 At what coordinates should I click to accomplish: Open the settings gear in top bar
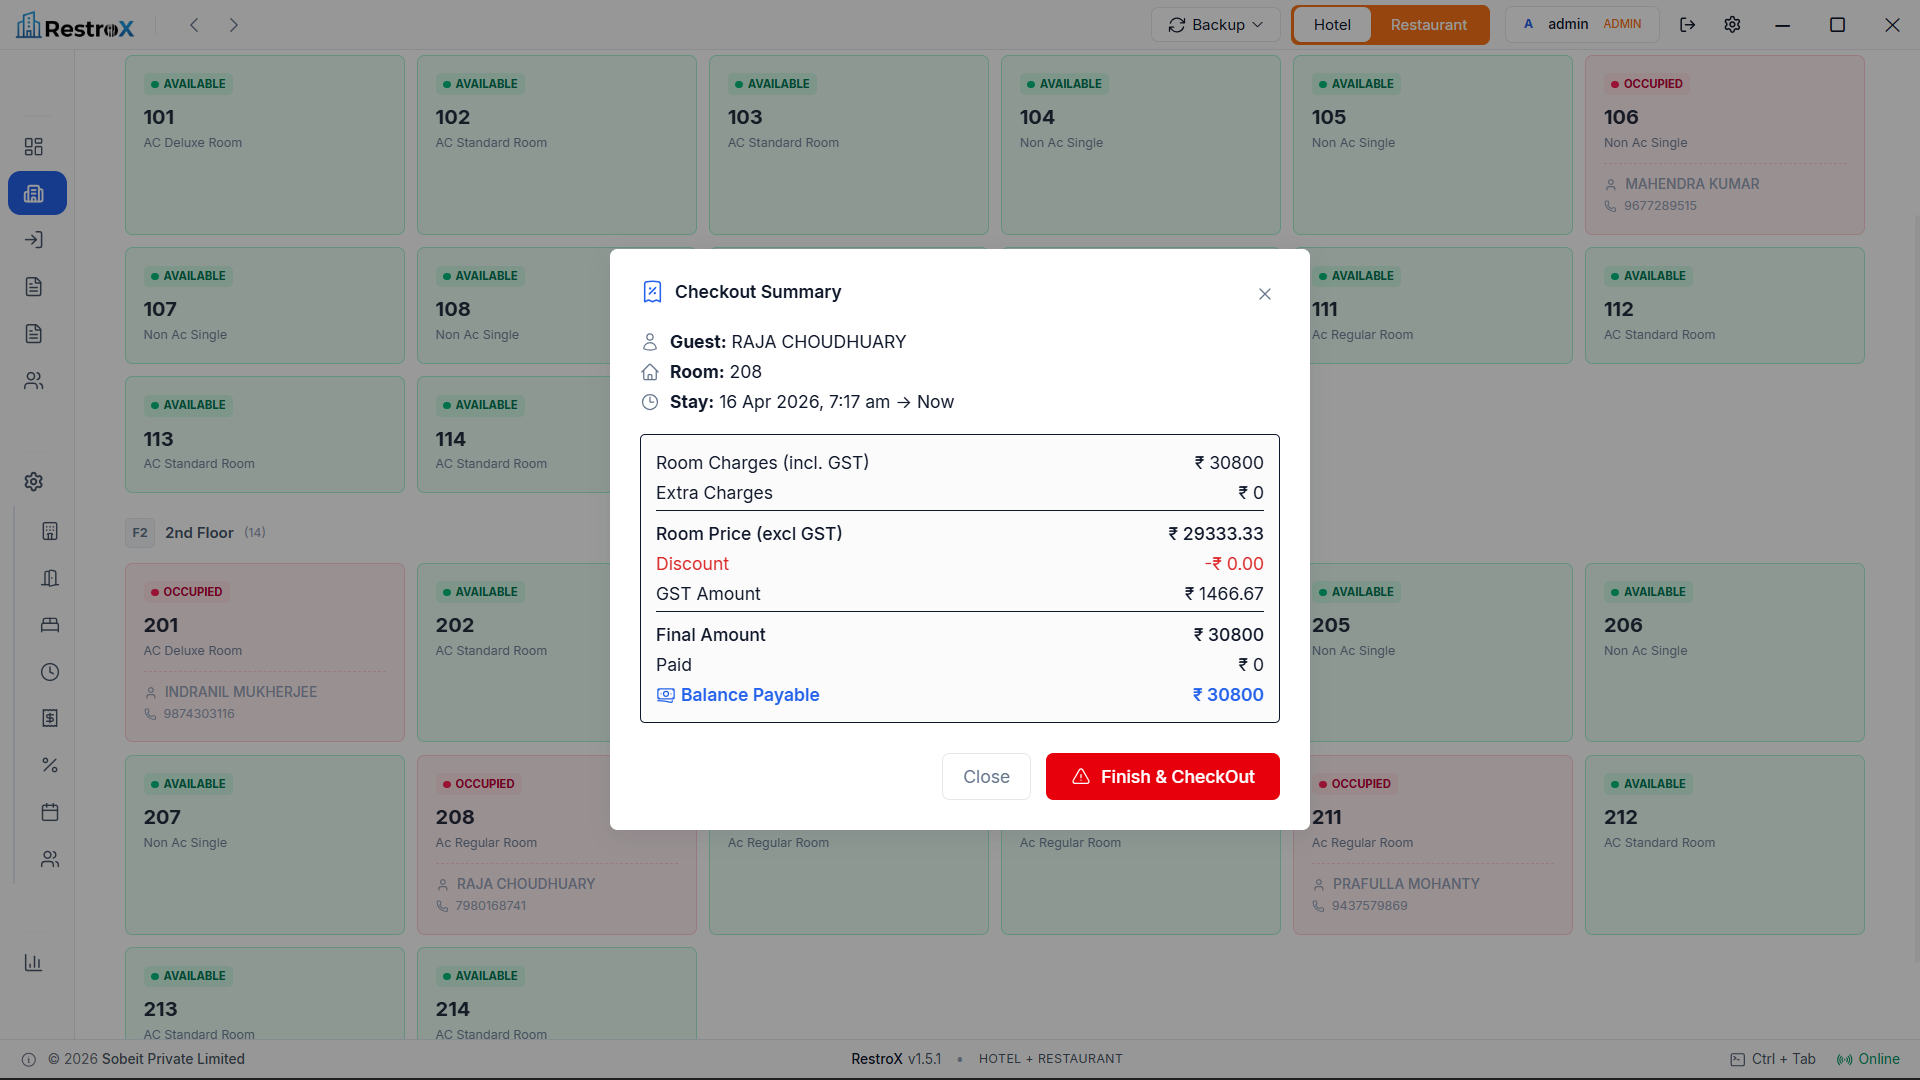tap(1733, 25)
